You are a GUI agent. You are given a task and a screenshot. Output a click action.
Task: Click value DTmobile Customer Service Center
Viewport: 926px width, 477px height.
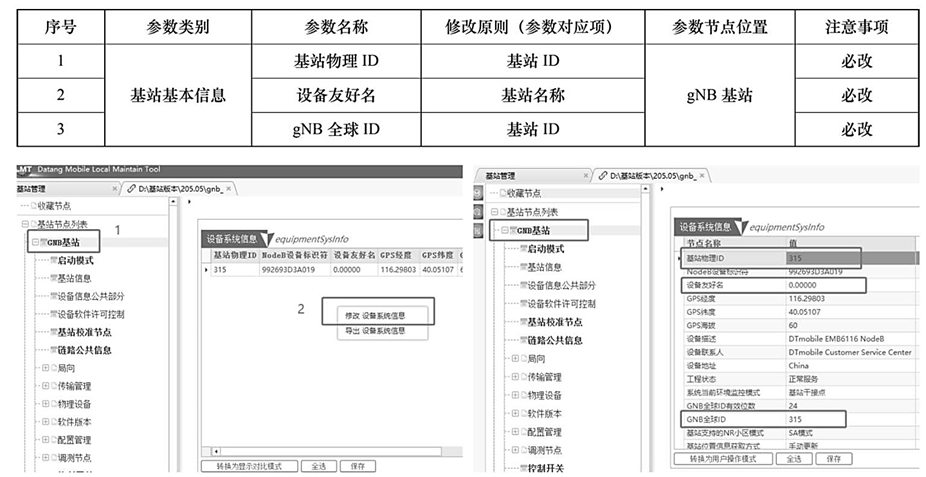(x=850, y=352)
